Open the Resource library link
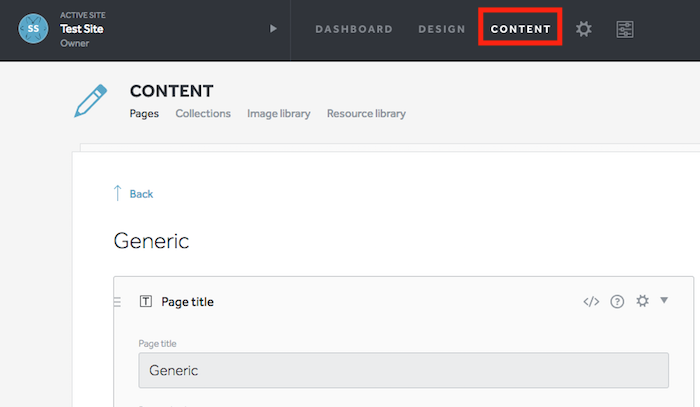Image resolution: width=700 pixels, height=407 pixels. [367, 114]
